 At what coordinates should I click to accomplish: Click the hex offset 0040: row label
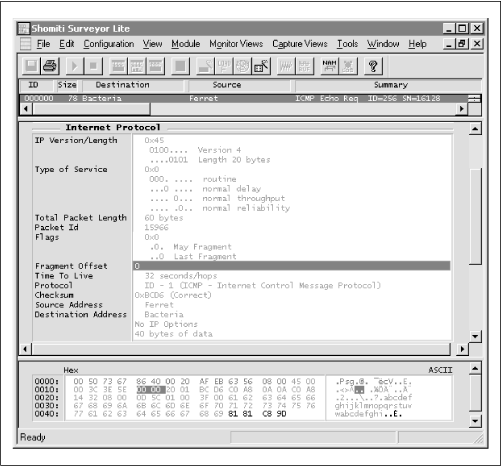coord(47,414)
